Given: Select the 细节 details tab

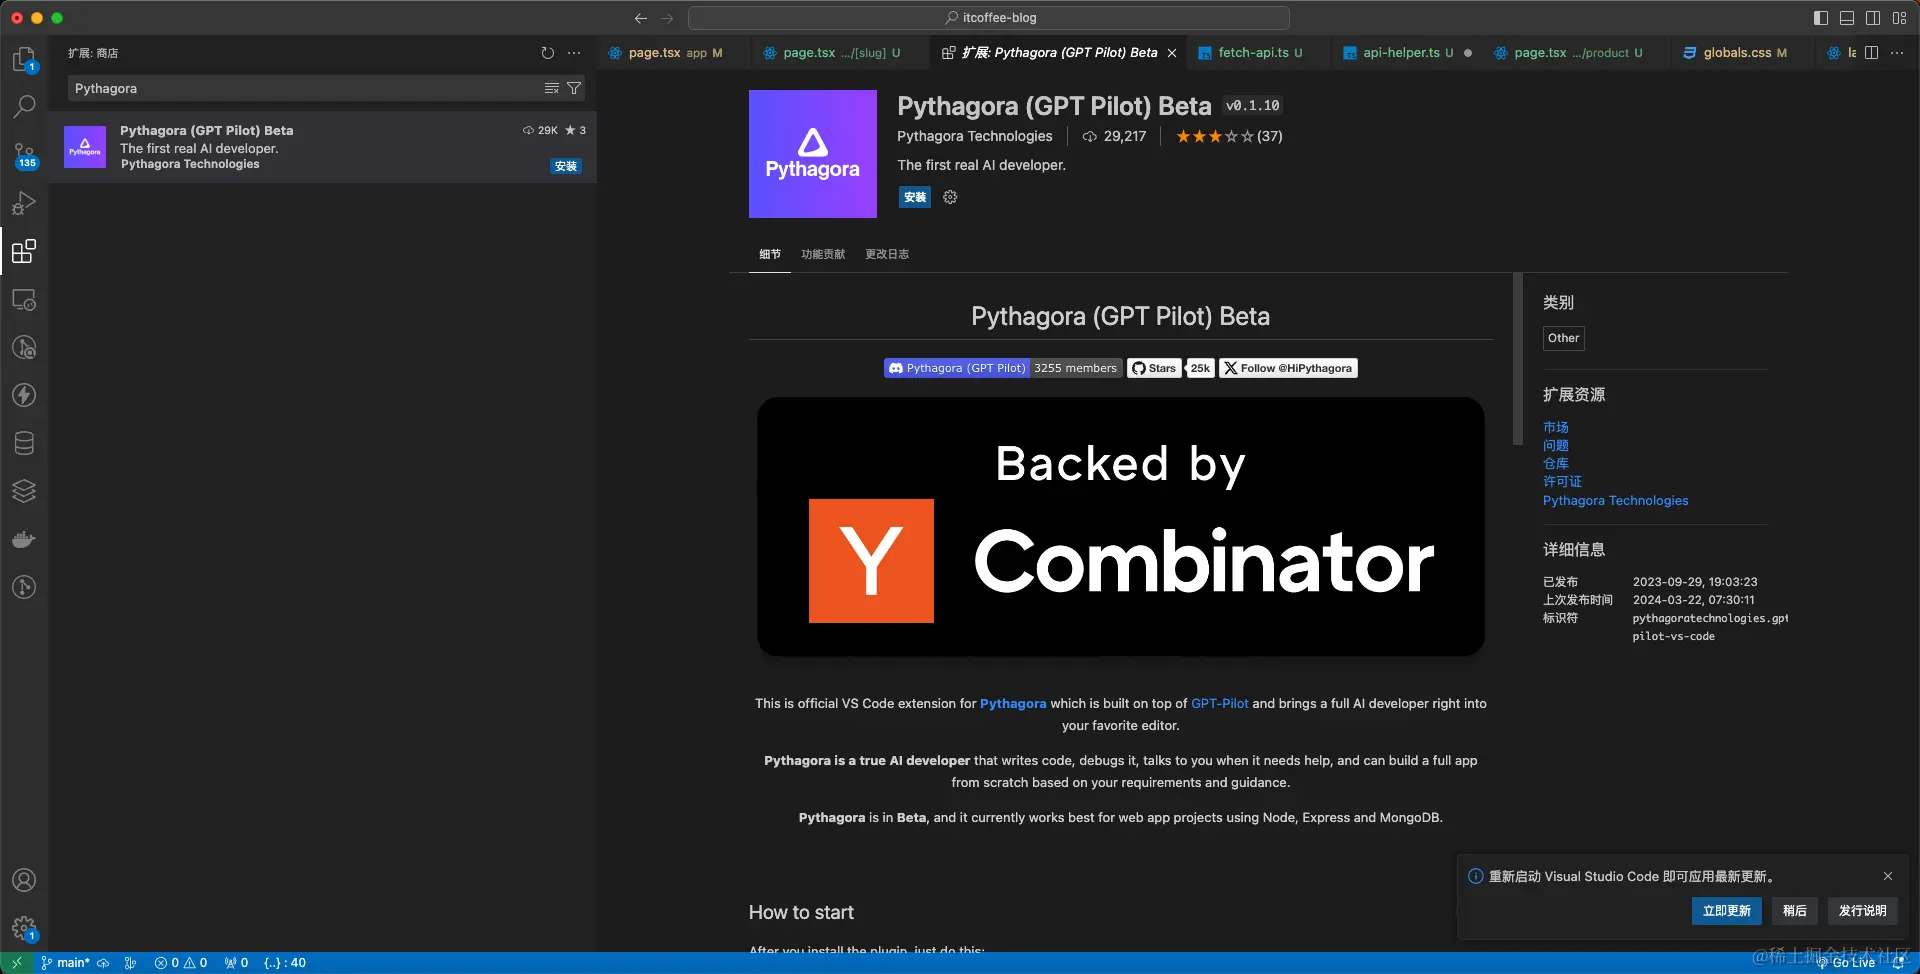Looking at the screenshot, I should (770, 254).
